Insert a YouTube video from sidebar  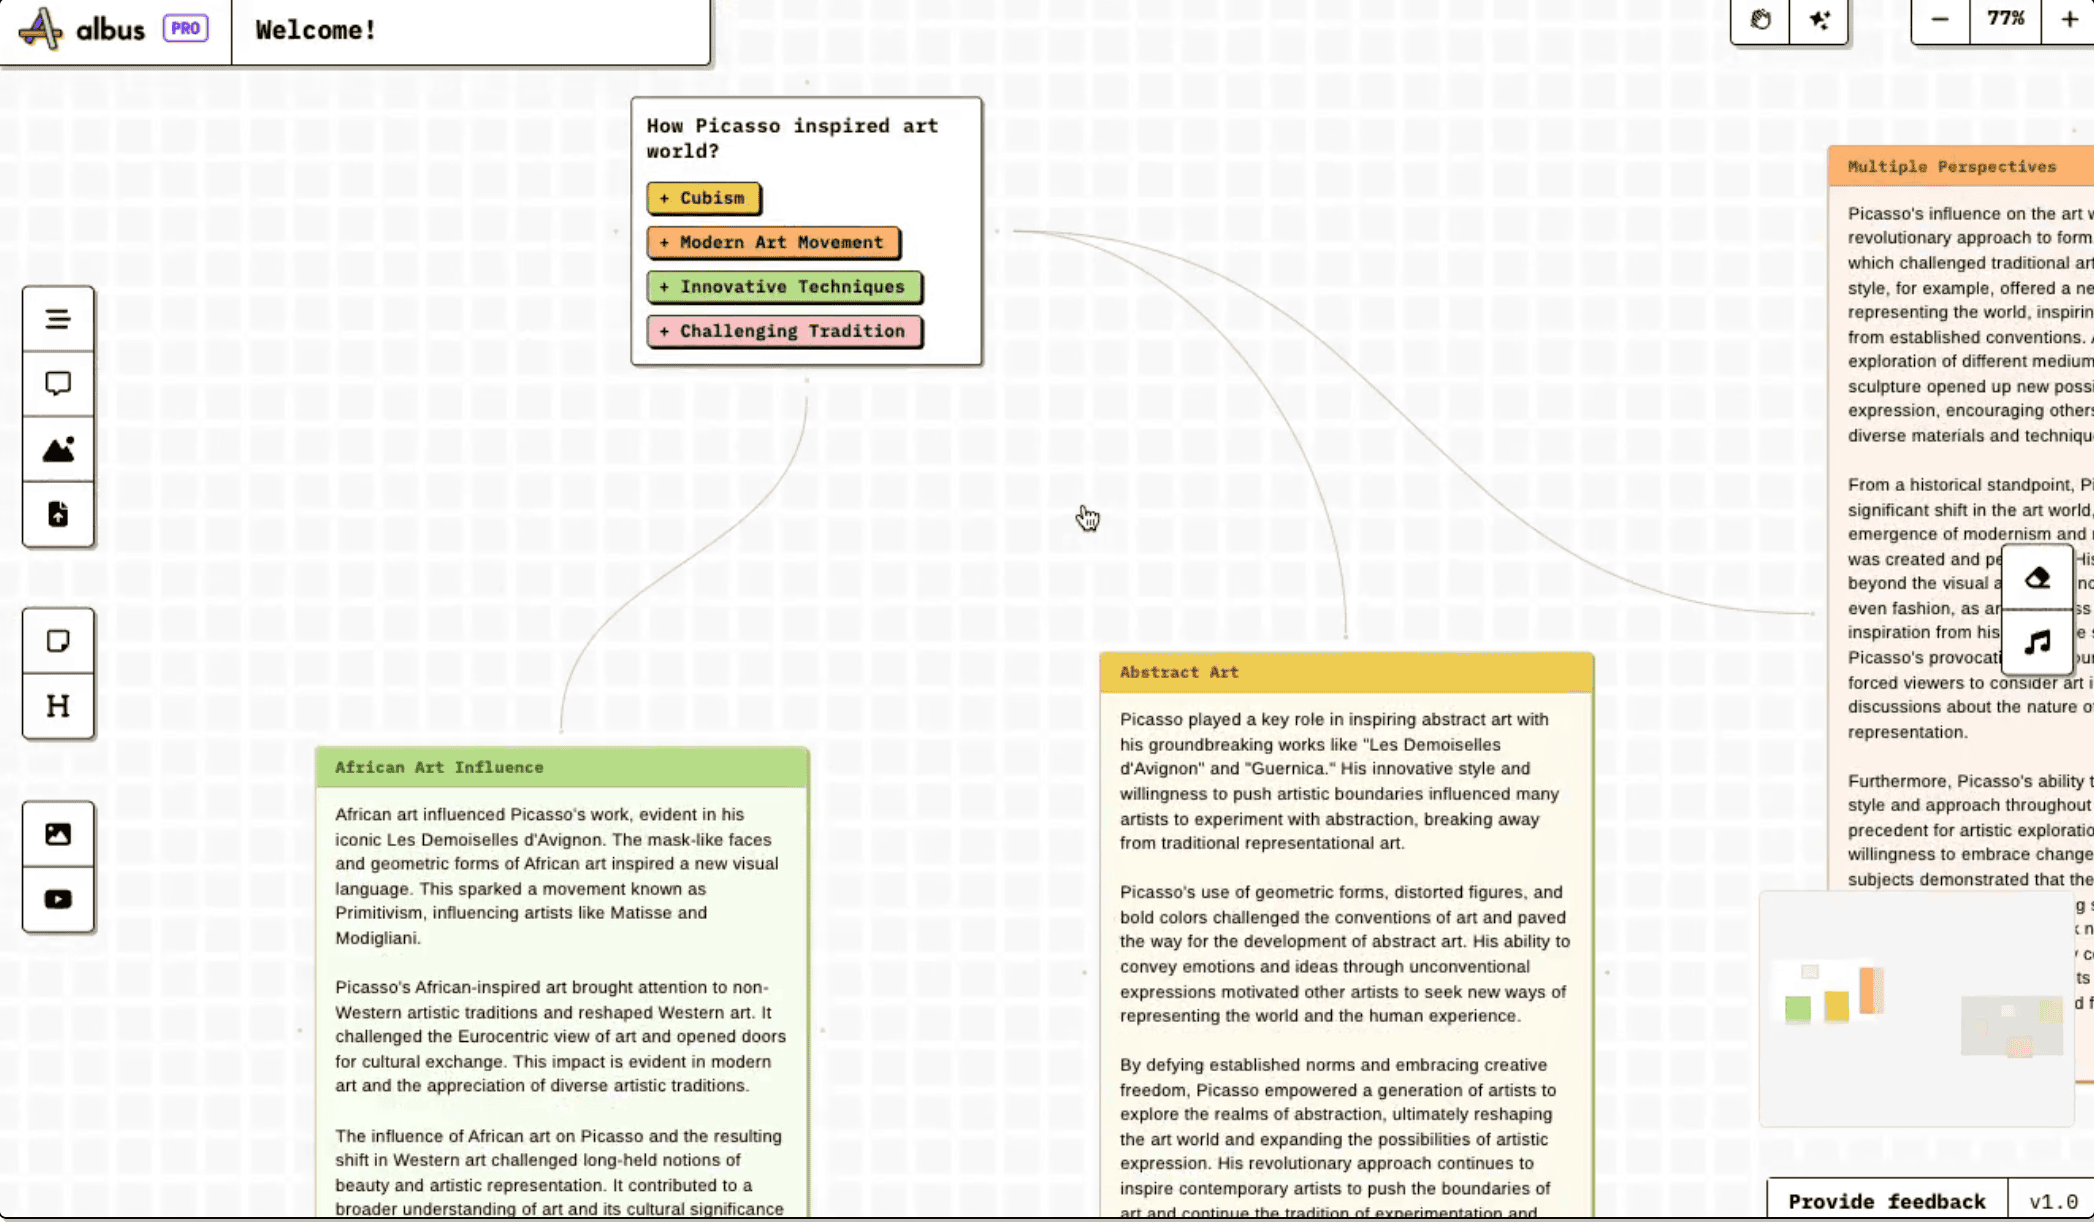[x=58, y=899]
